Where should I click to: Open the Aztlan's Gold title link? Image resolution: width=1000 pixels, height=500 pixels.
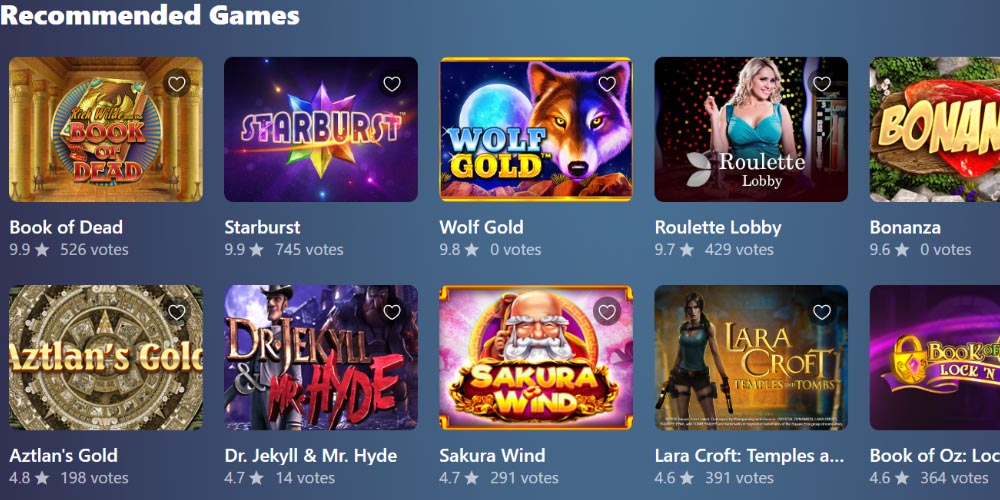click(64, 455)
